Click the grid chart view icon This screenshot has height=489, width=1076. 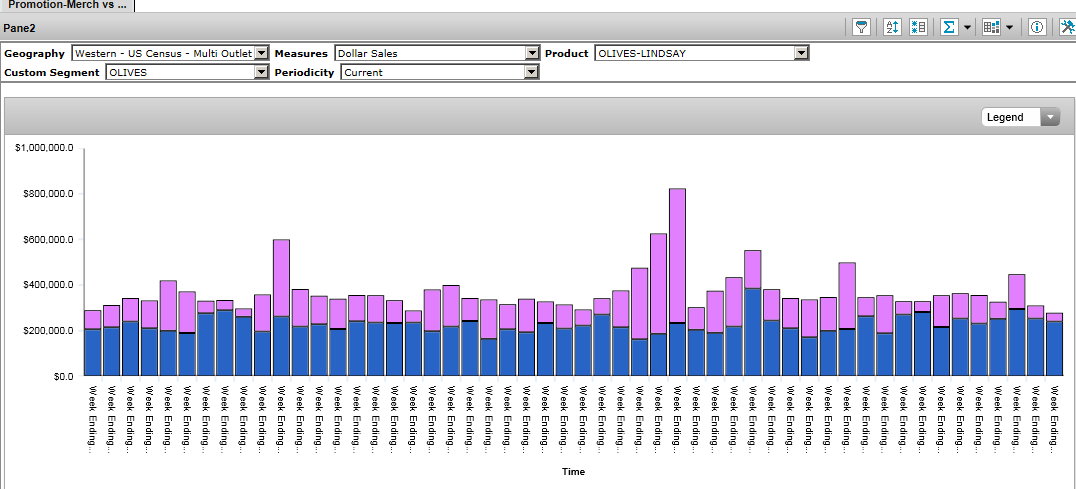[x=991, y=27]
